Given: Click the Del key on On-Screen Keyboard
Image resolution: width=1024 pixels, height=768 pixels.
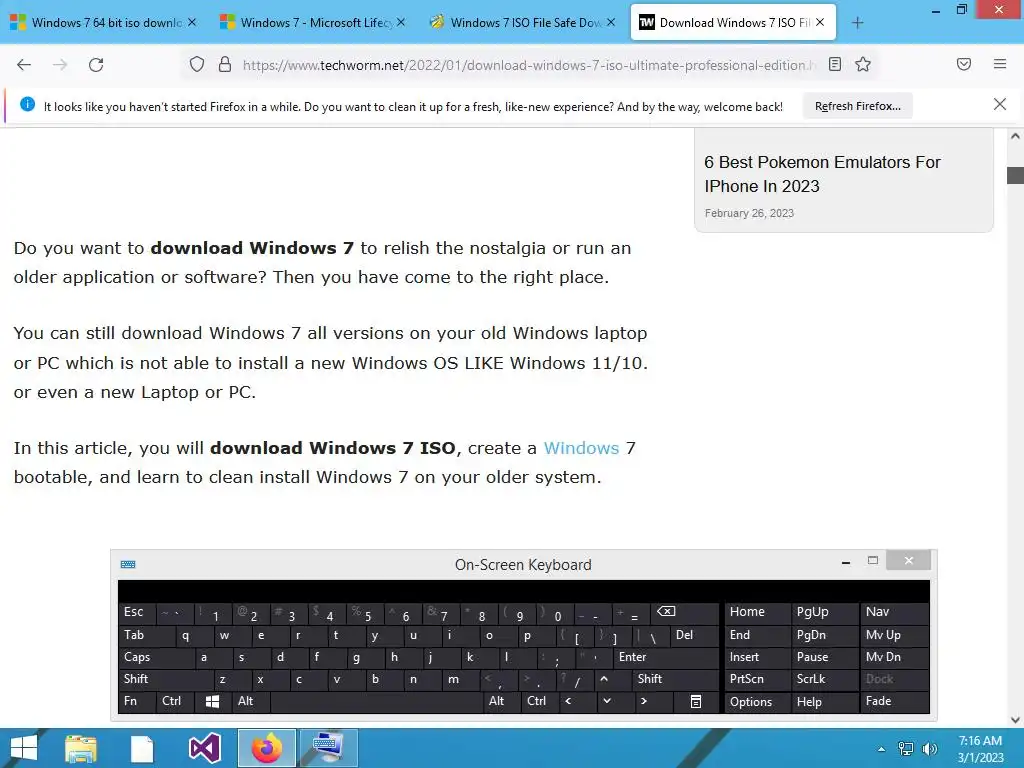Looking at the screenshot, I should pyautogui.click(x=695, y=635).
